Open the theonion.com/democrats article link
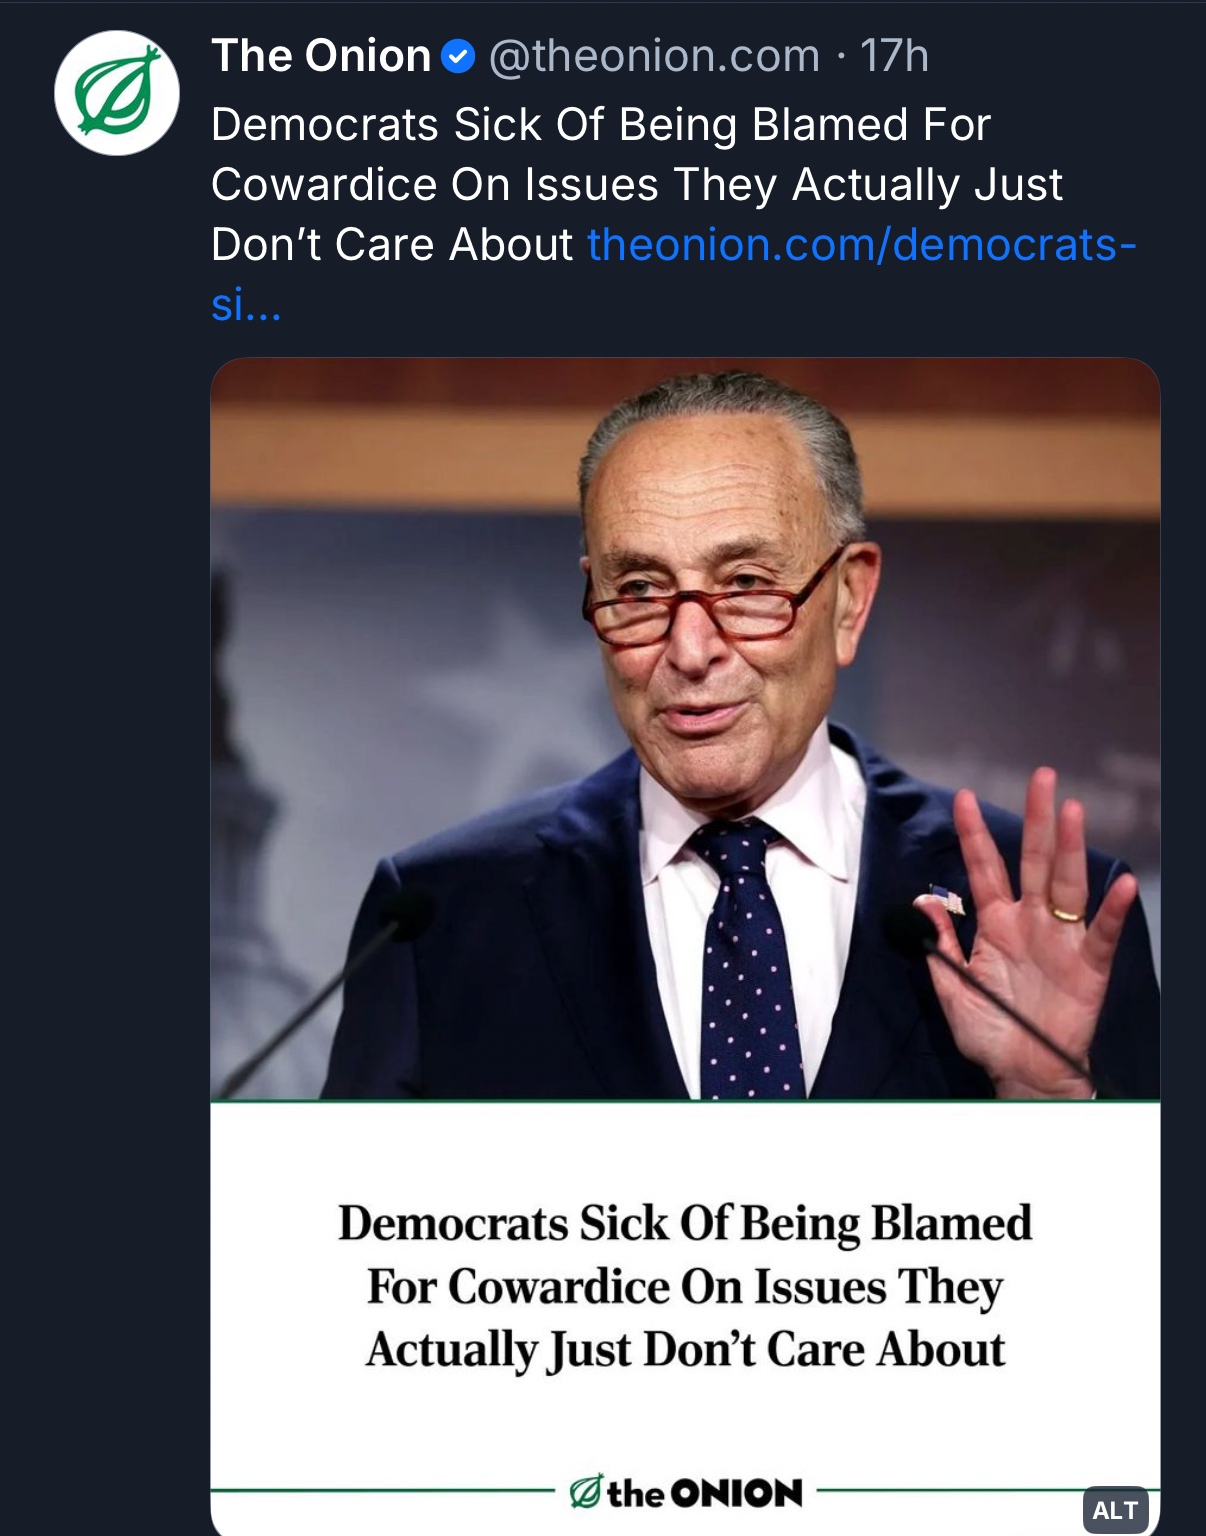This screenshot has width=1206, height=1536. (861, 245)
